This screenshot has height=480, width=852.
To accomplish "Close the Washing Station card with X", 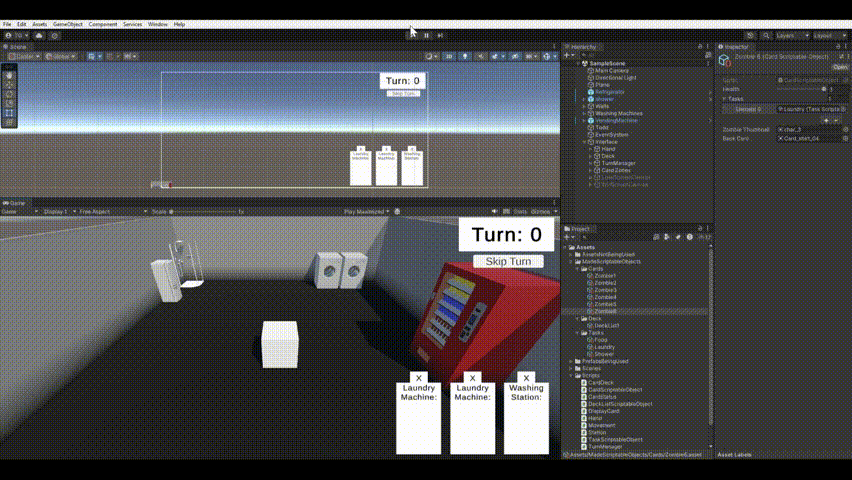I will click(x=526, y=378).
